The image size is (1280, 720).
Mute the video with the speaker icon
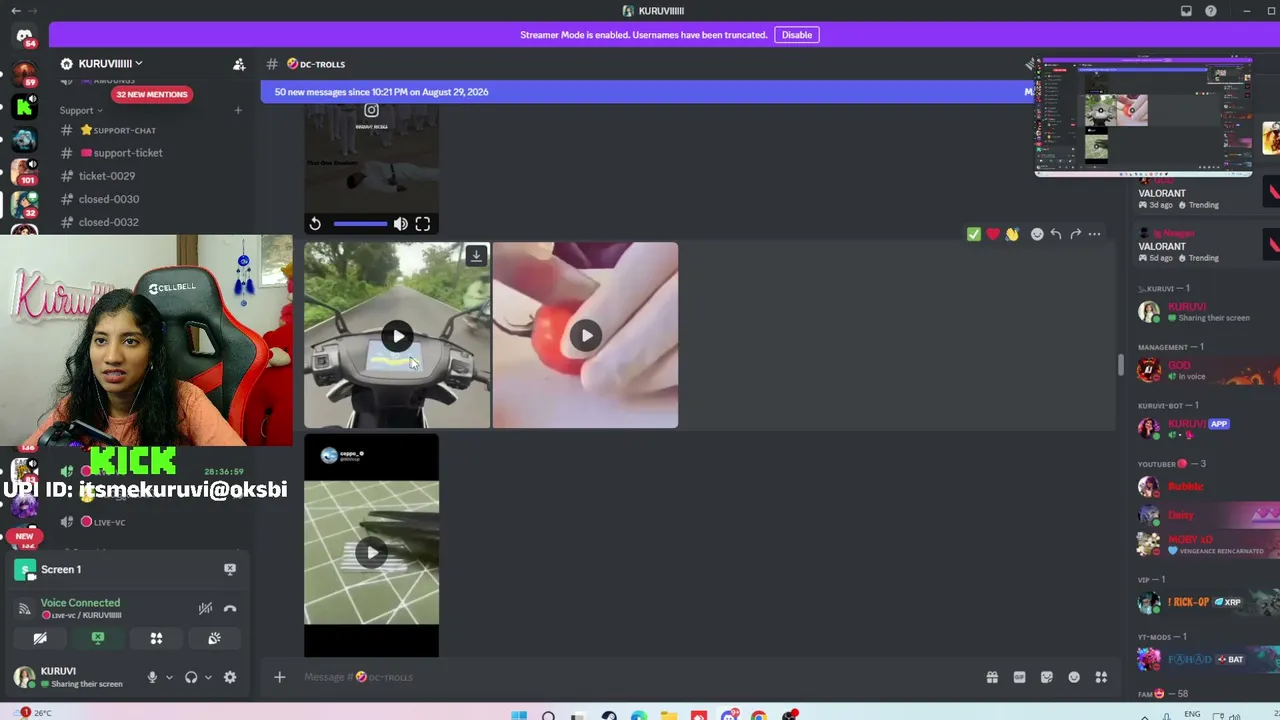[400, 224]
